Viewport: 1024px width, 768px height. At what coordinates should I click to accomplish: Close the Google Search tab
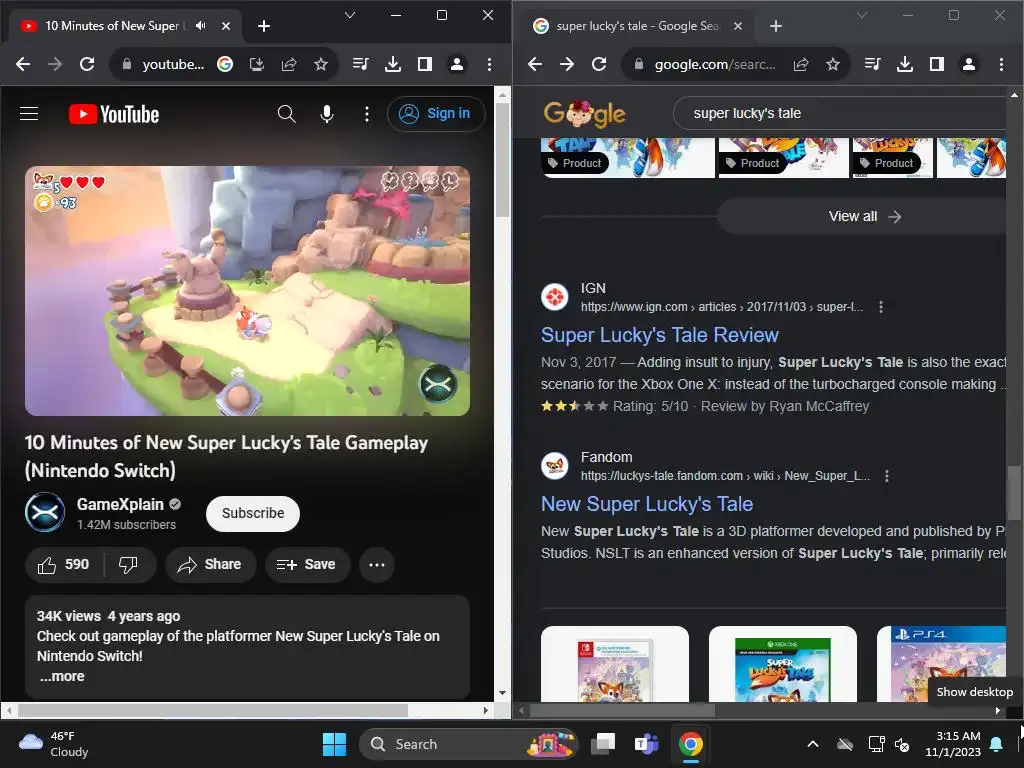coord(737,26)
